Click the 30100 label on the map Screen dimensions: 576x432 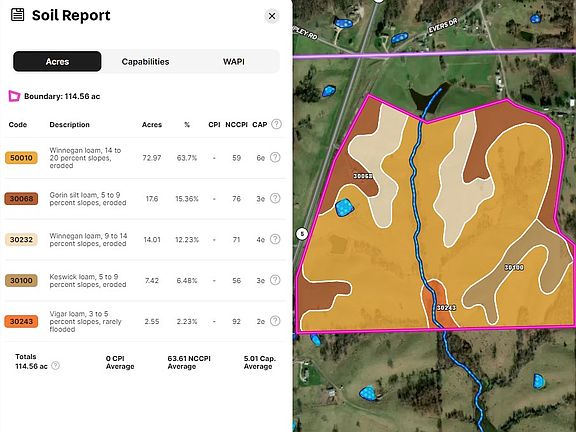pyautogui.click(x=514, y=267)
